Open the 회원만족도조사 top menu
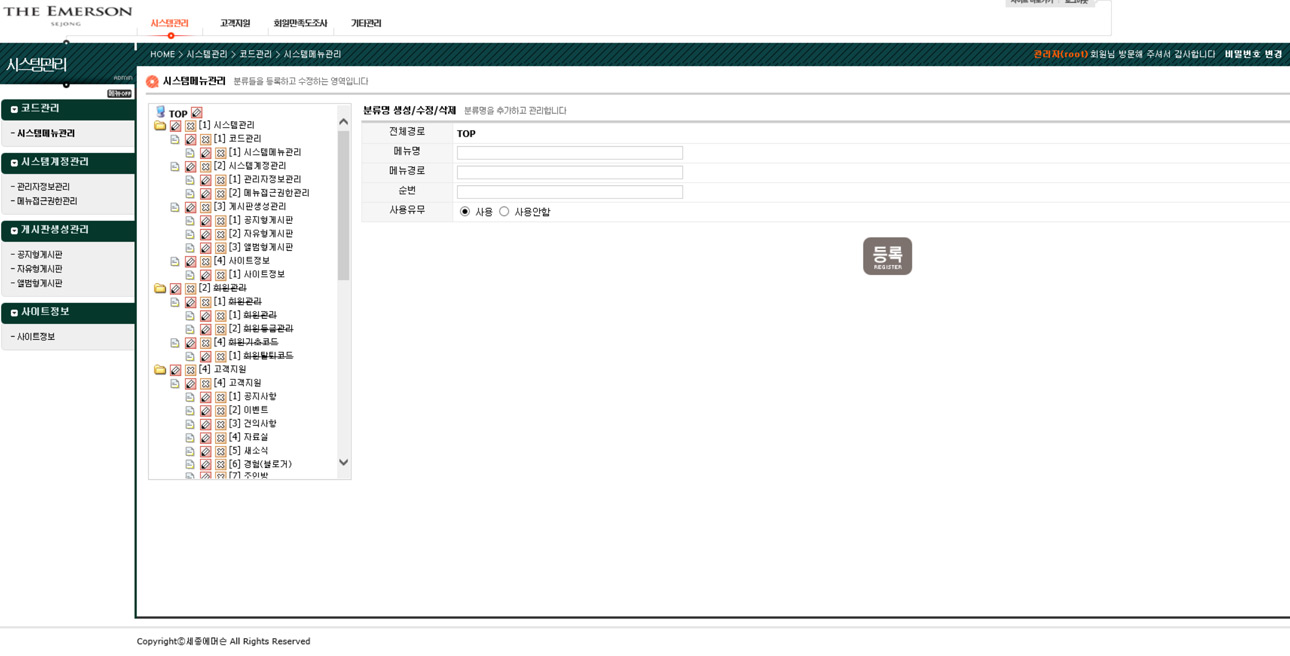 [300, 23]
